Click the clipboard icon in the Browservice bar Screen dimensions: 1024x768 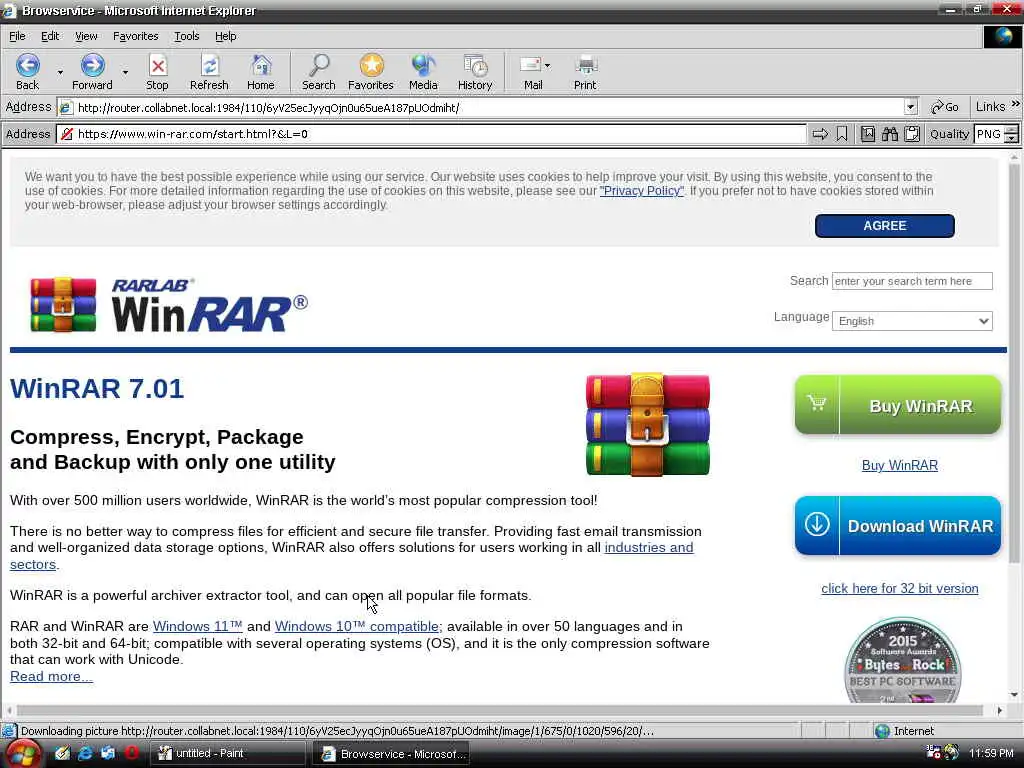pyautogui.click(x=912, y=134)
